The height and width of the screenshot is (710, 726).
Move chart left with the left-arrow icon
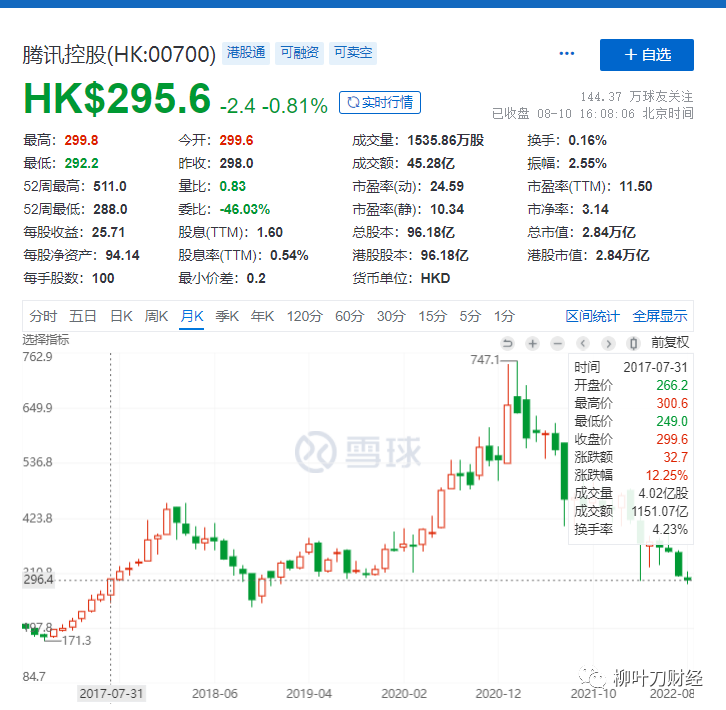pyautogui.click(x=583, y=343)
